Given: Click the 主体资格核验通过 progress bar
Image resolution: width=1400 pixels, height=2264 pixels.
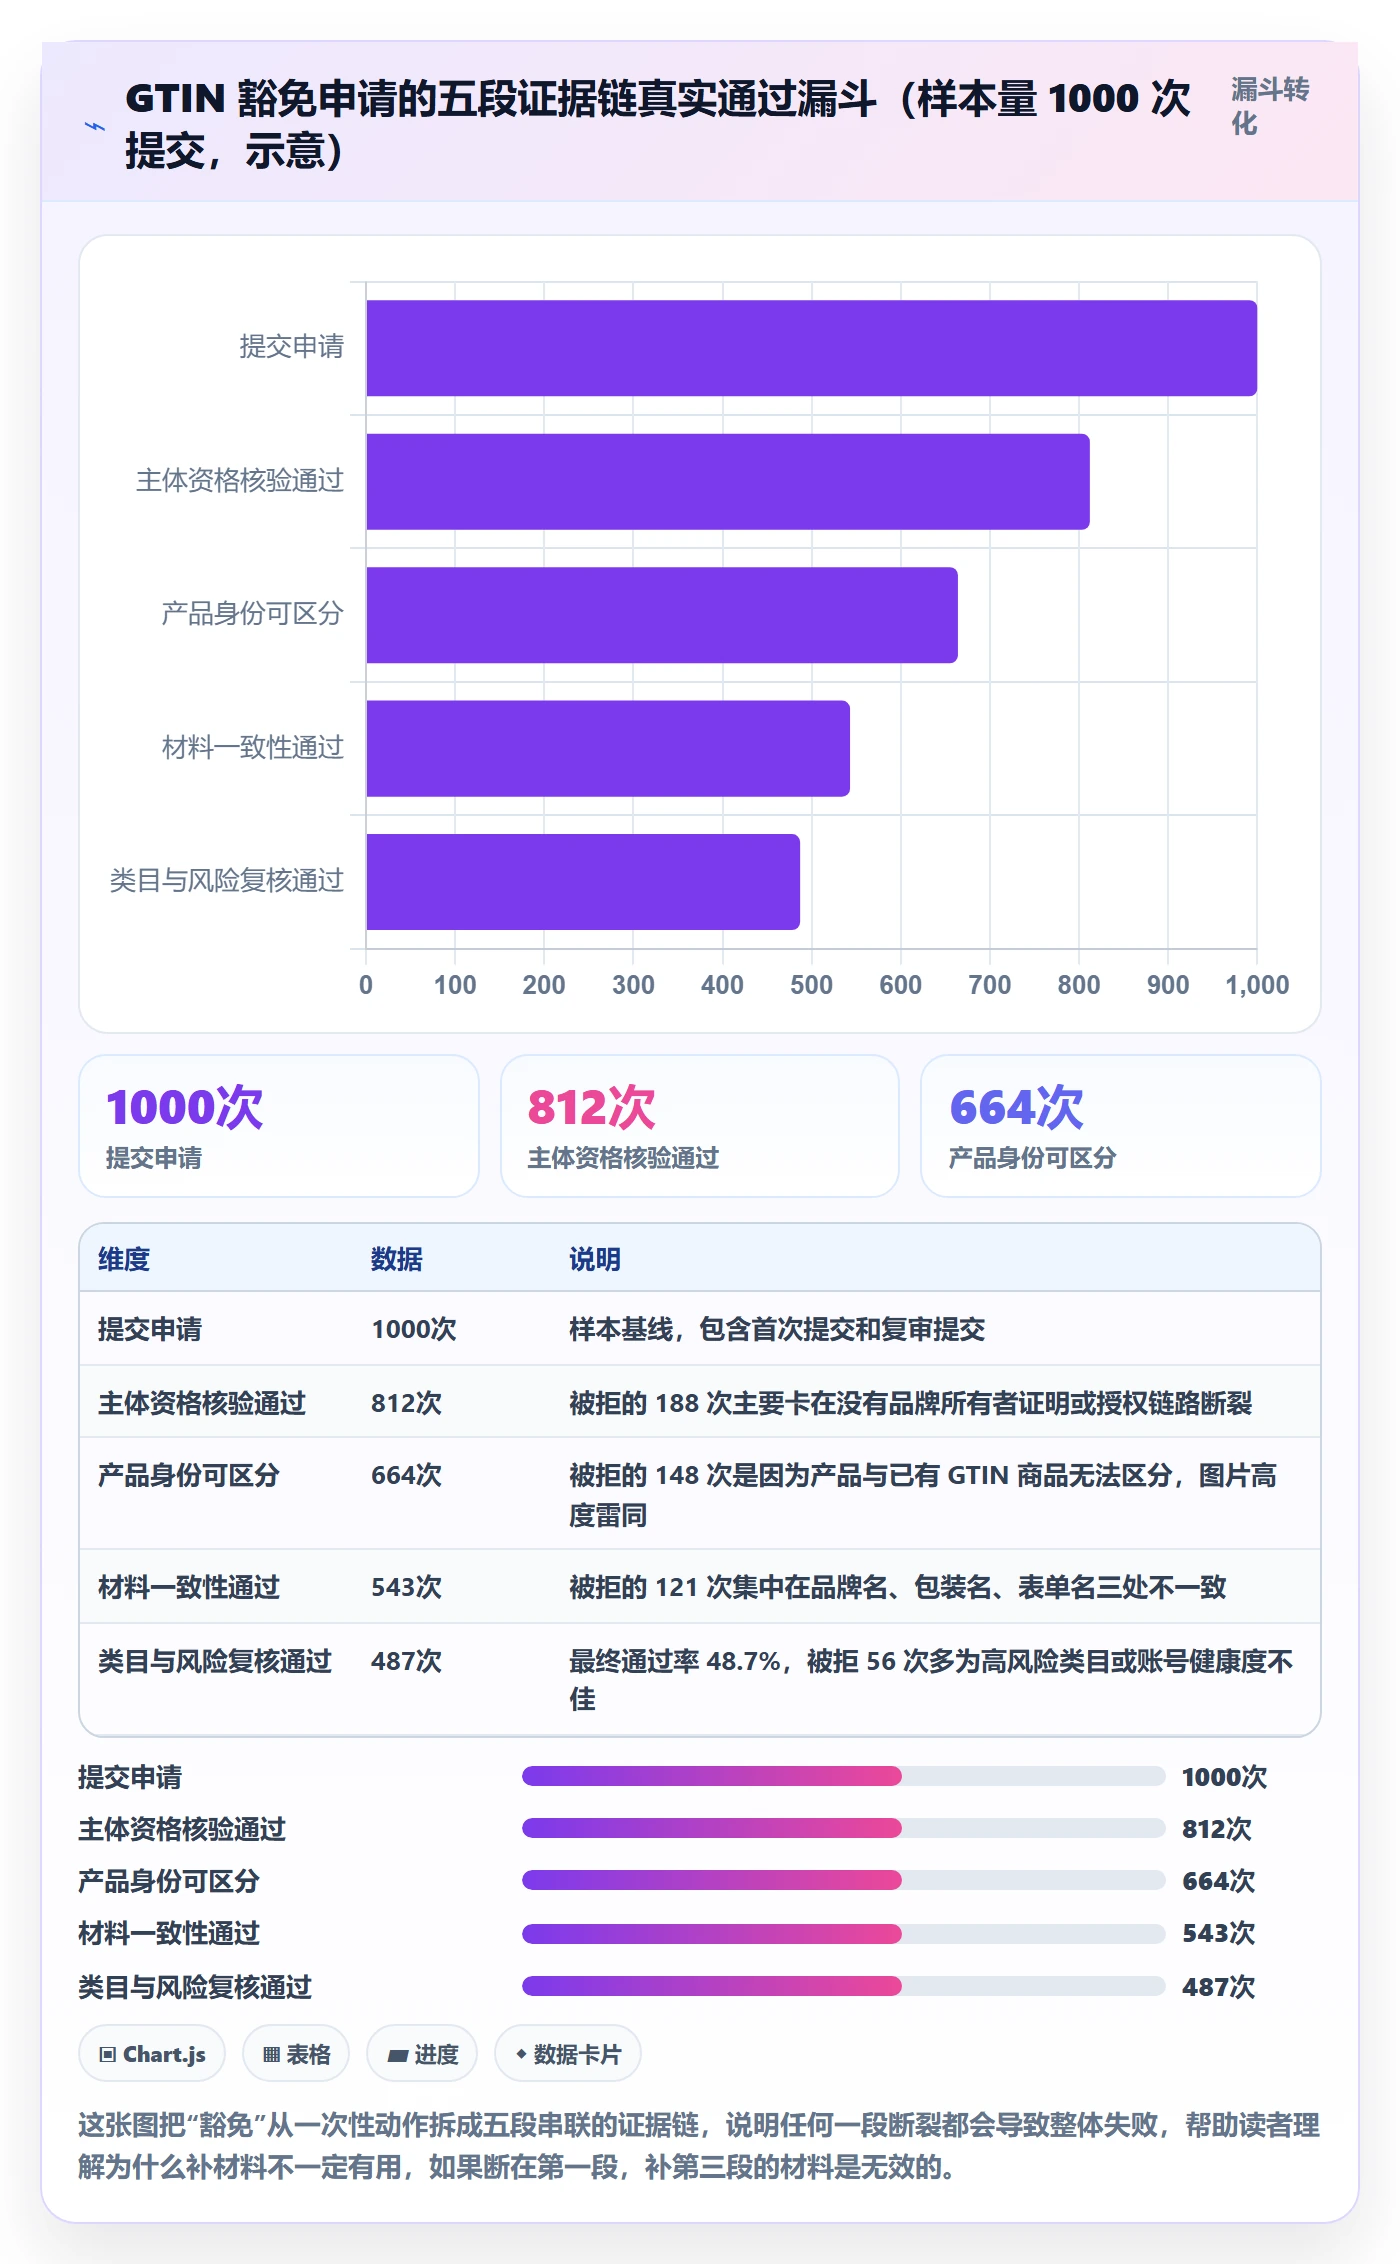Looking at the screenshot, I should 844,1828.
